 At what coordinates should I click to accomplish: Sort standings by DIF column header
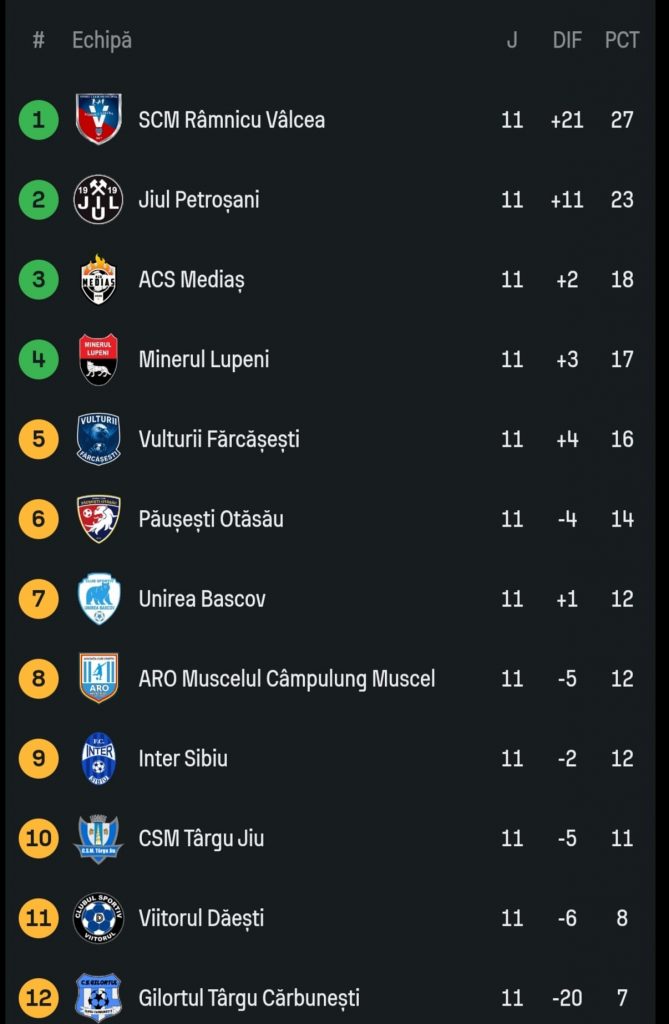click(x=566, y=40)
